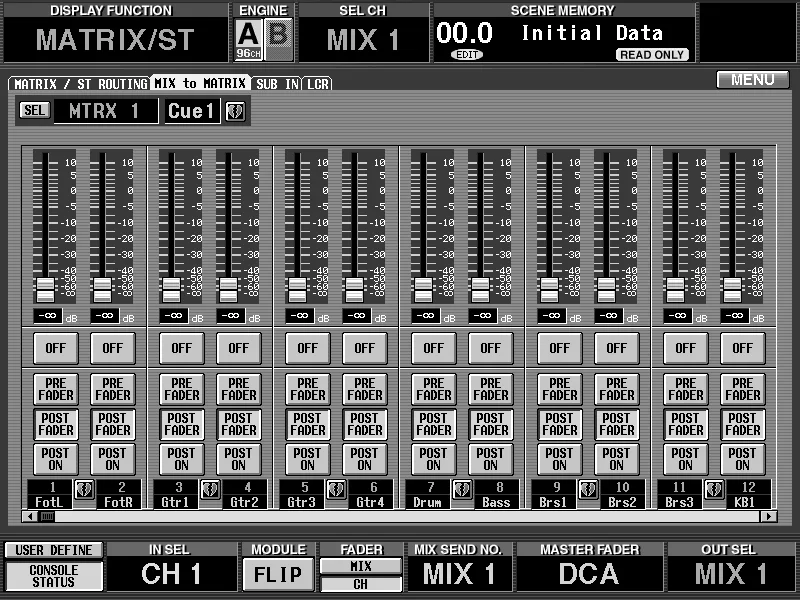Click the OUT SEL MIX 1 display

[731, 574]
